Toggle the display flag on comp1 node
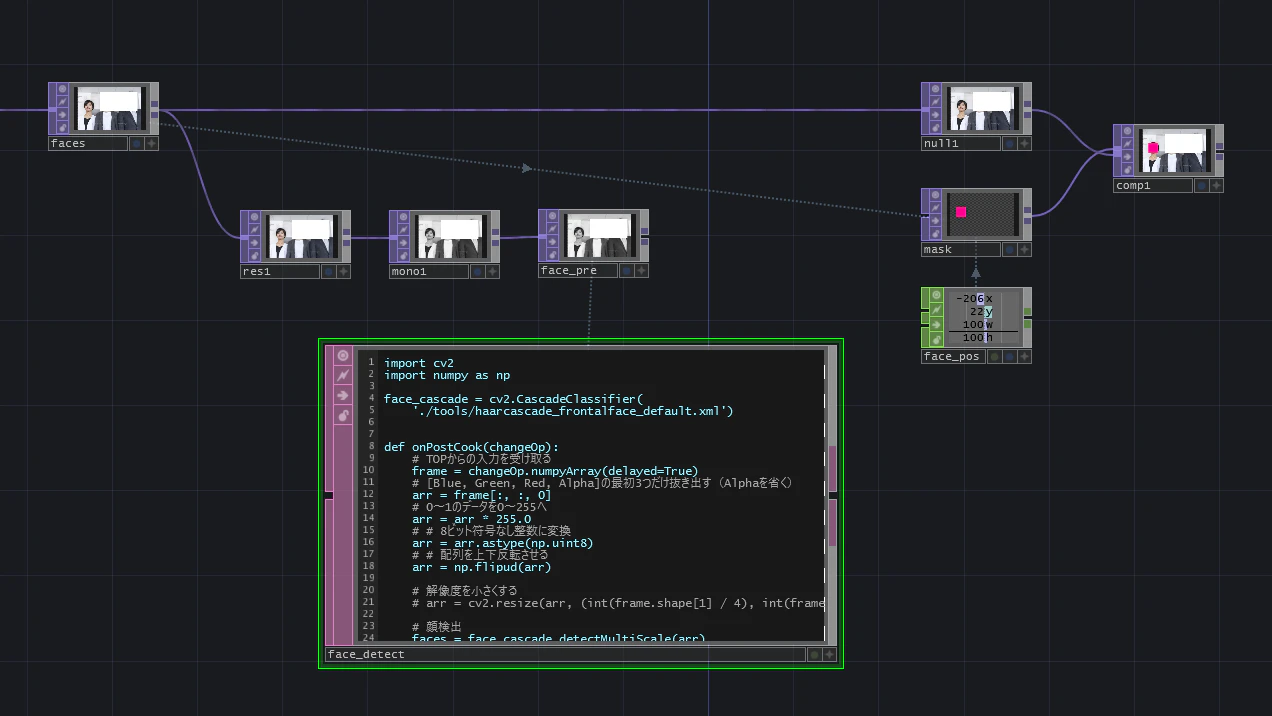1272x716 pixels. click(1201, 185)
